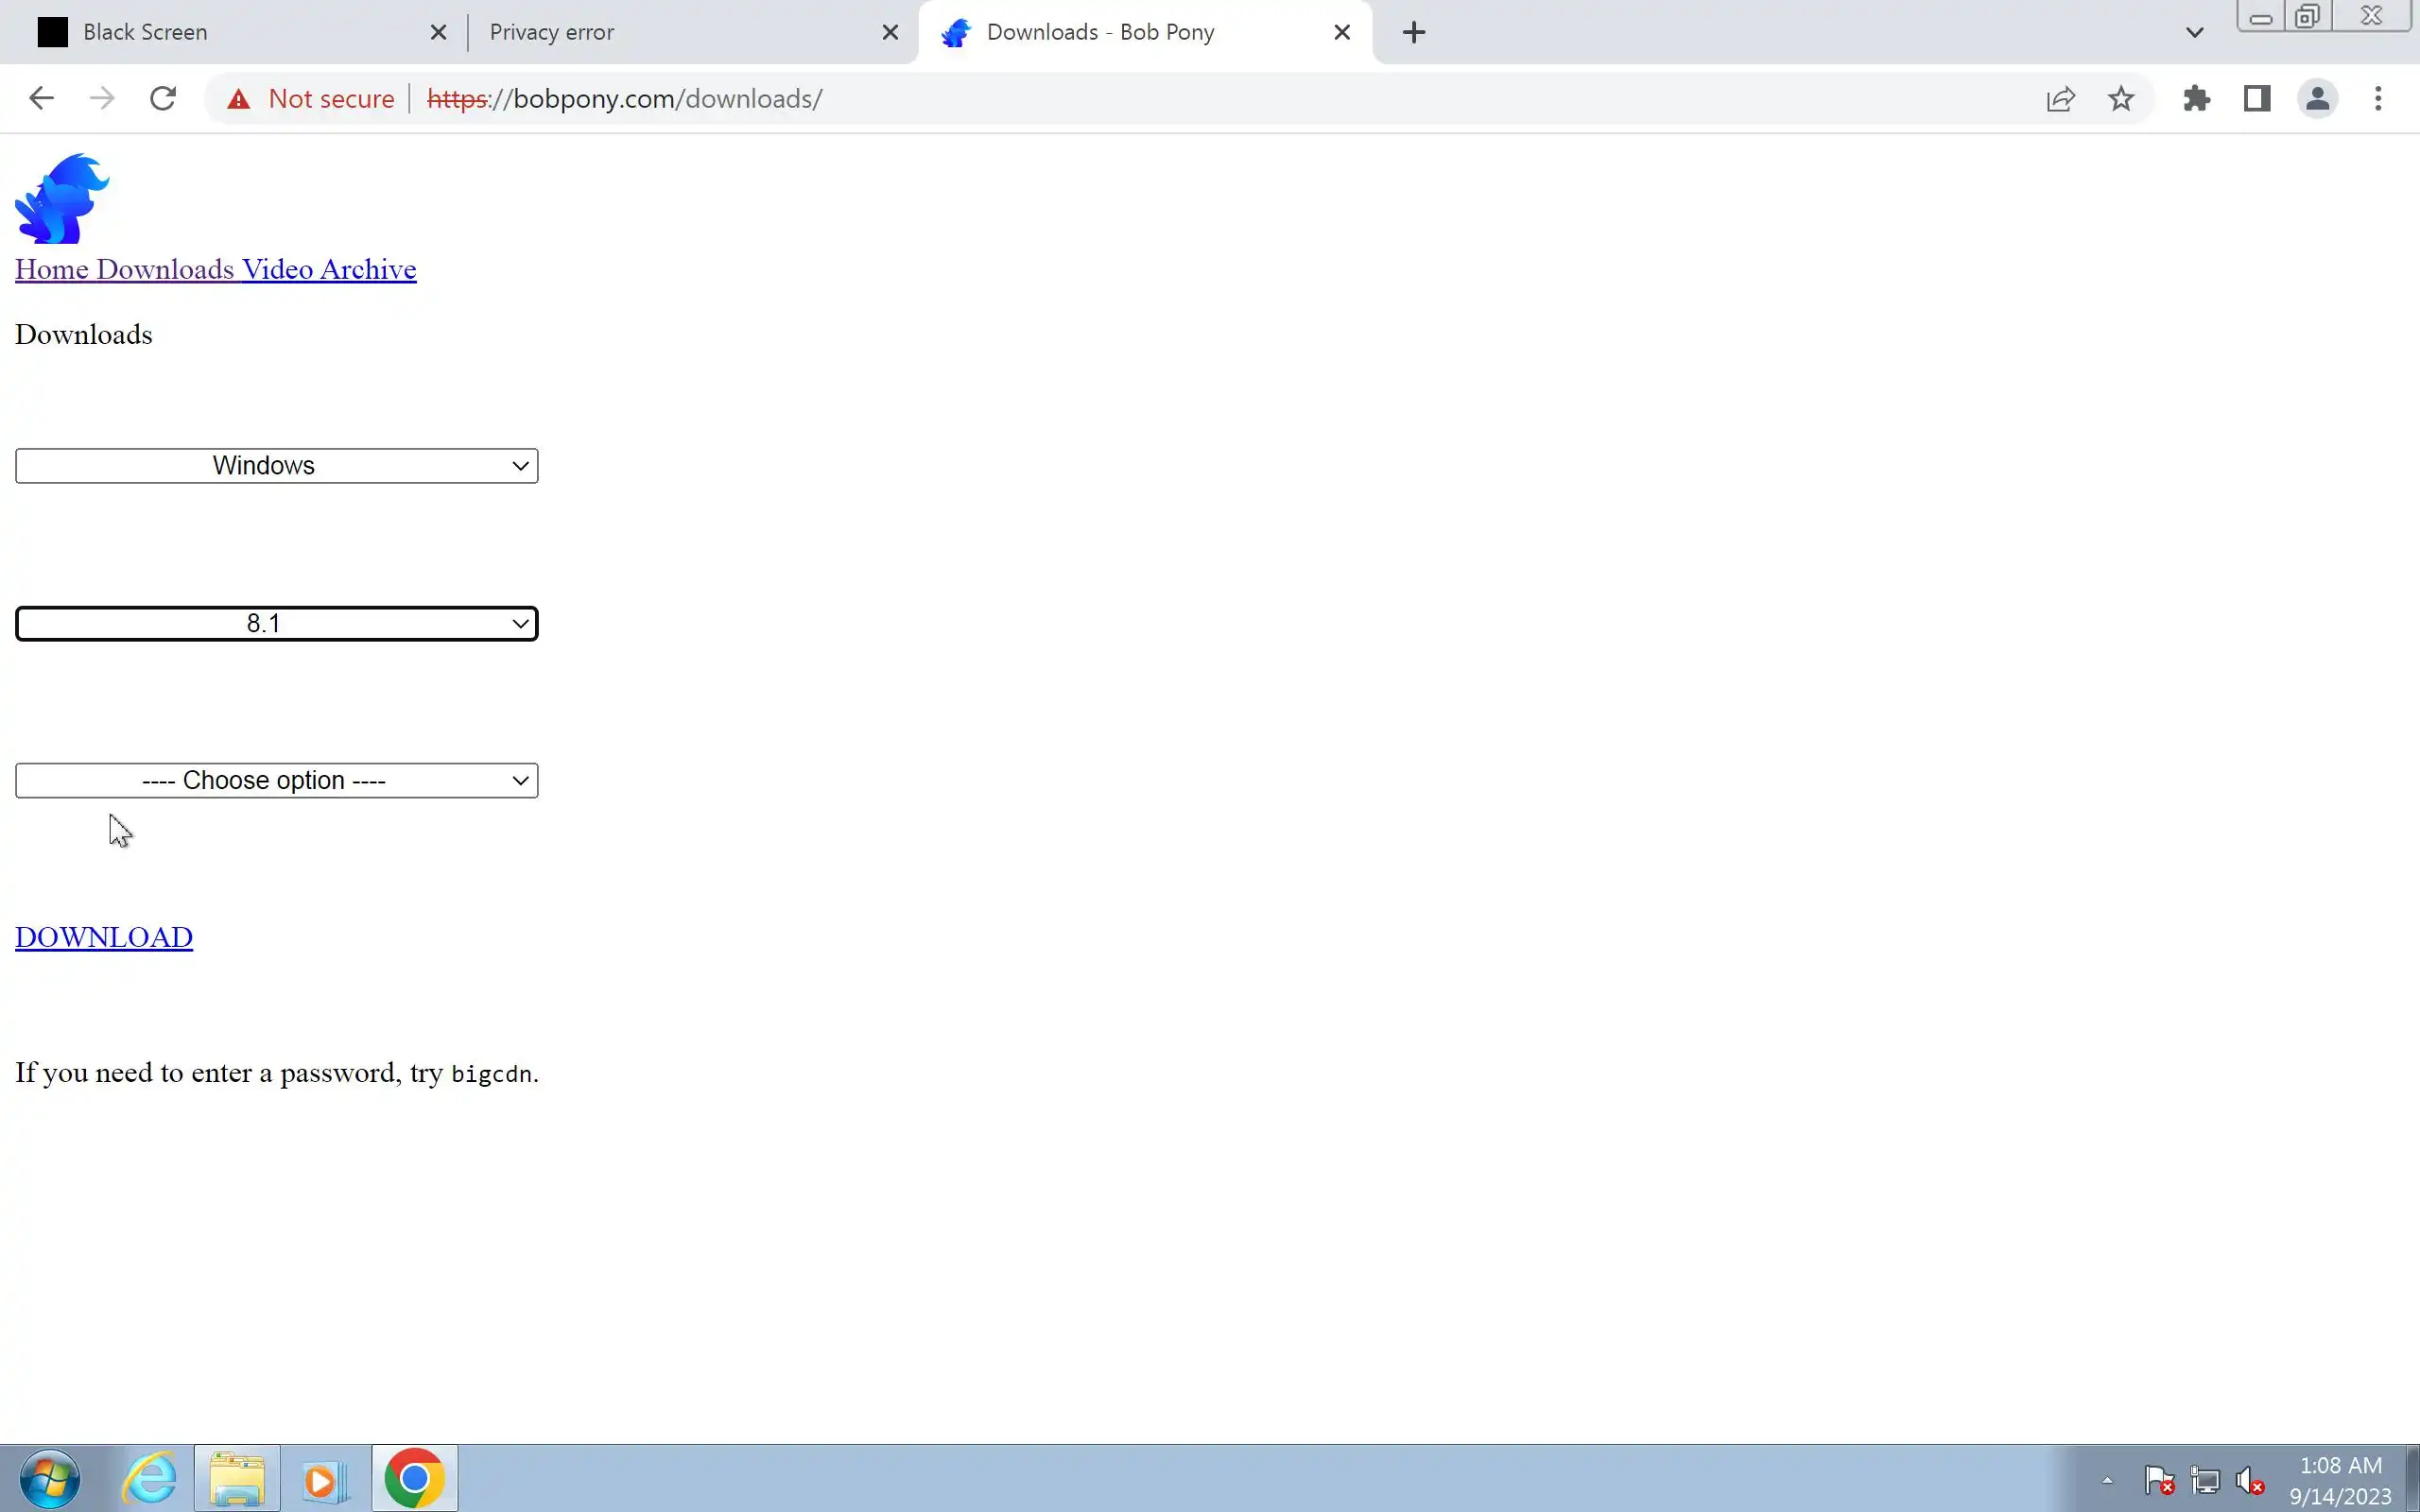Open the share page icon
The image size is (2420, 1512).
[2061, 98]
